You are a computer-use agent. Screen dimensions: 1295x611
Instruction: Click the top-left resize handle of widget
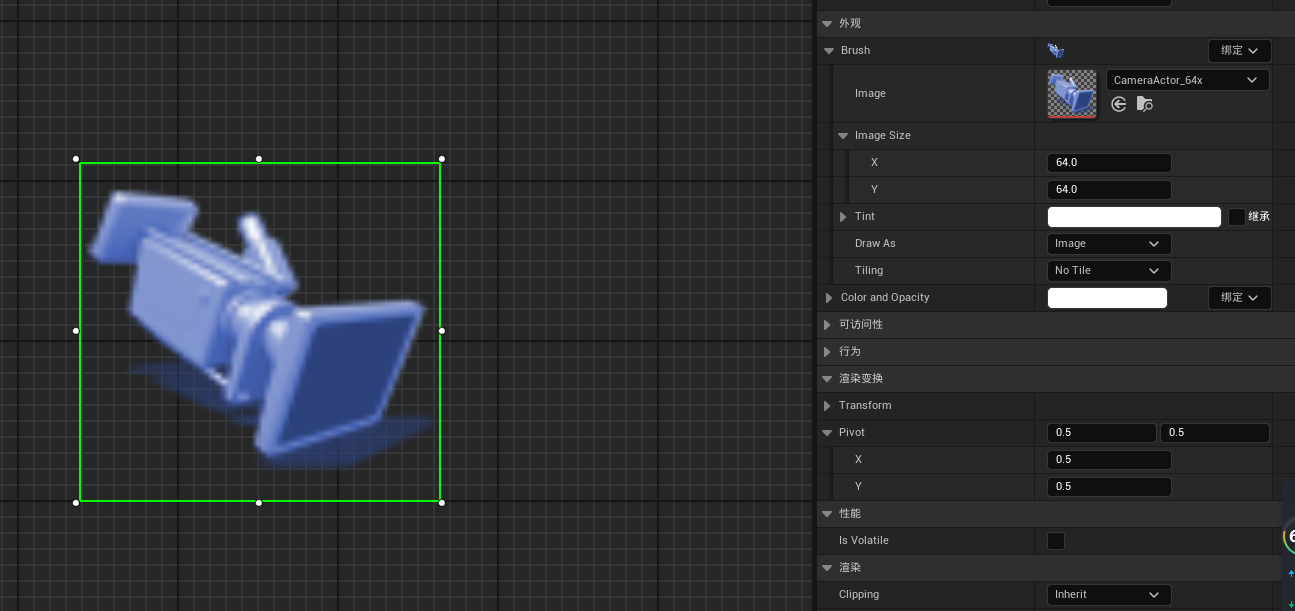pos(76,159)
